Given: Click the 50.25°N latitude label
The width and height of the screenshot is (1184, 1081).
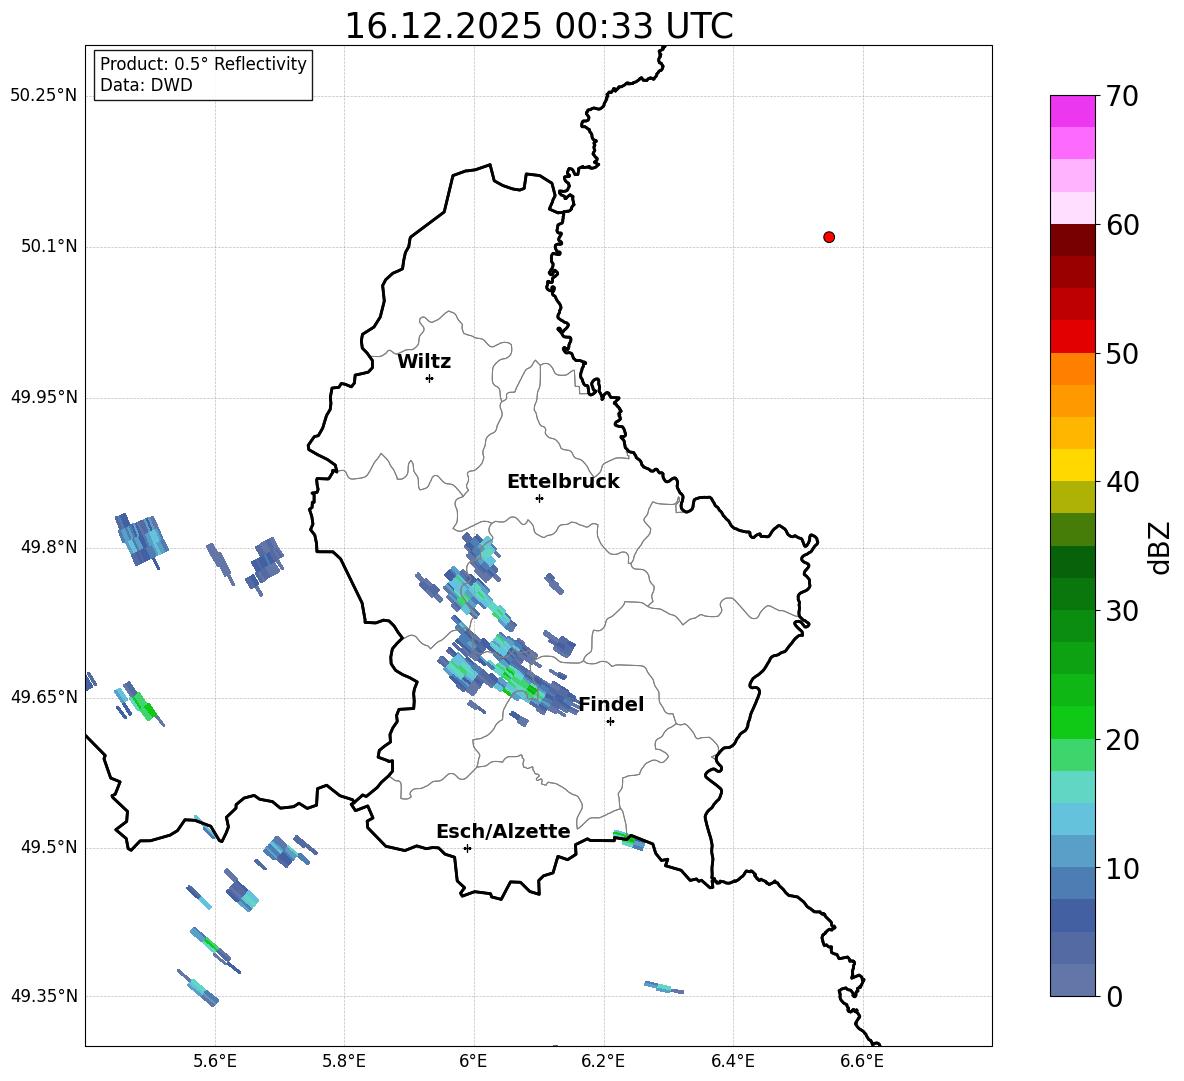Looking at the screenshot, I should coord(44,96).
